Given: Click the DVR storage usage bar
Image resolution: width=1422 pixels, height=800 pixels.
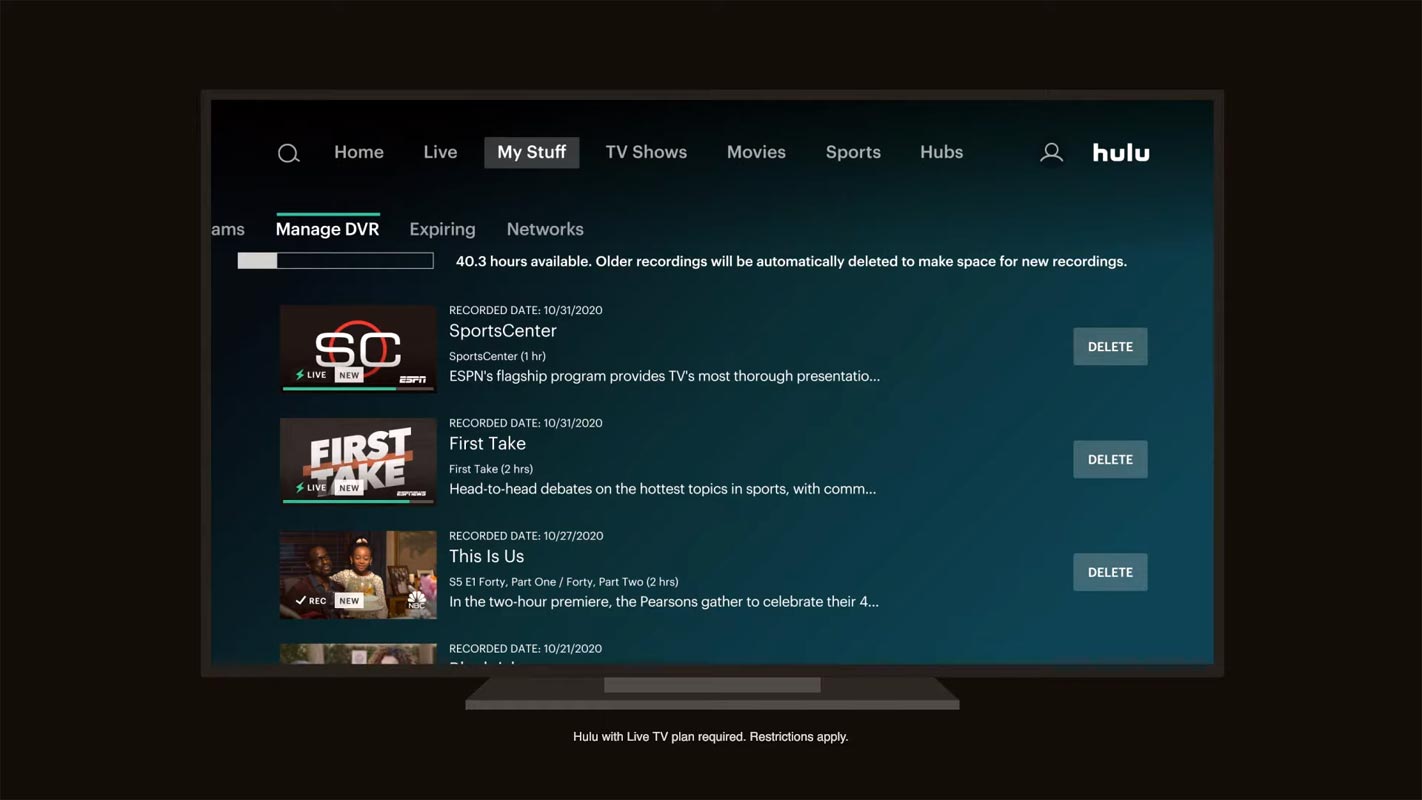Looking at the screenshot, I should pos(335,261).
